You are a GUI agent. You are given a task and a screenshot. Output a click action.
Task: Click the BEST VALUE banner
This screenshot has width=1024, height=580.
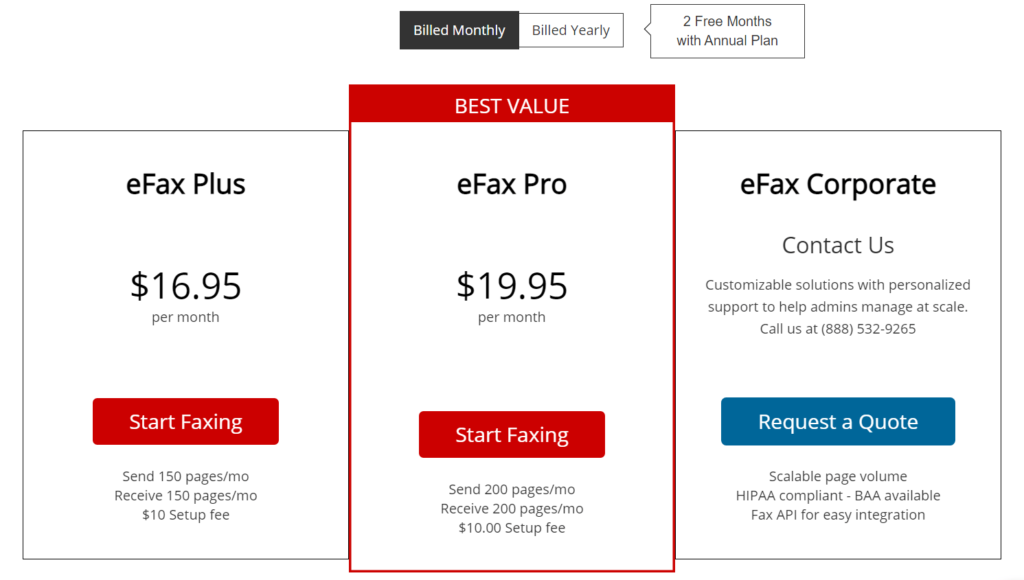512,105
